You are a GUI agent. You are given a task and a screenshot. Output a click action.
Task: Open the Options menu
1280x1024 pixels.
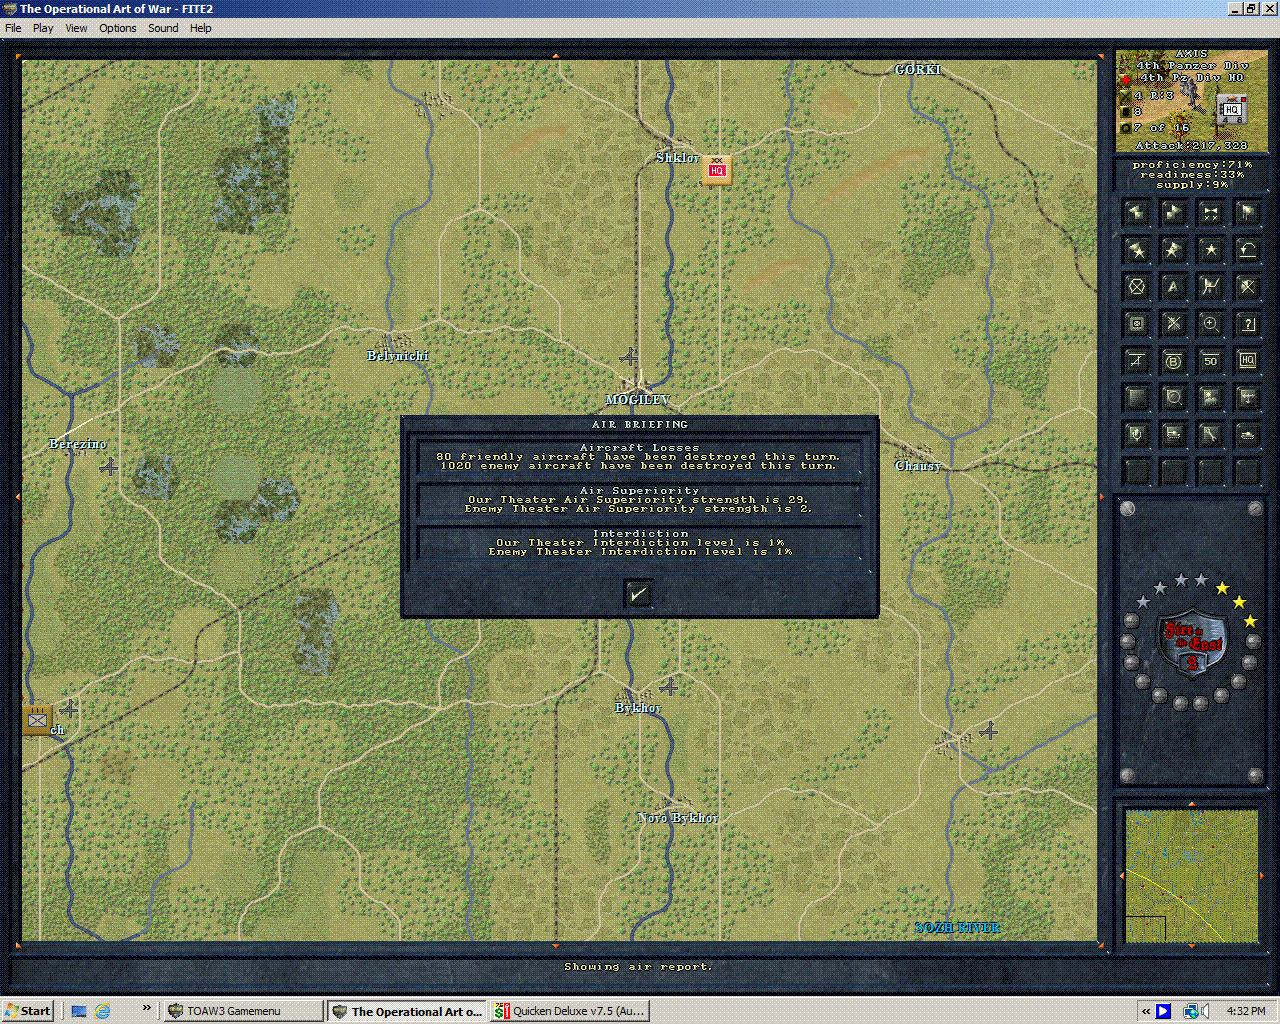[118, 28]
